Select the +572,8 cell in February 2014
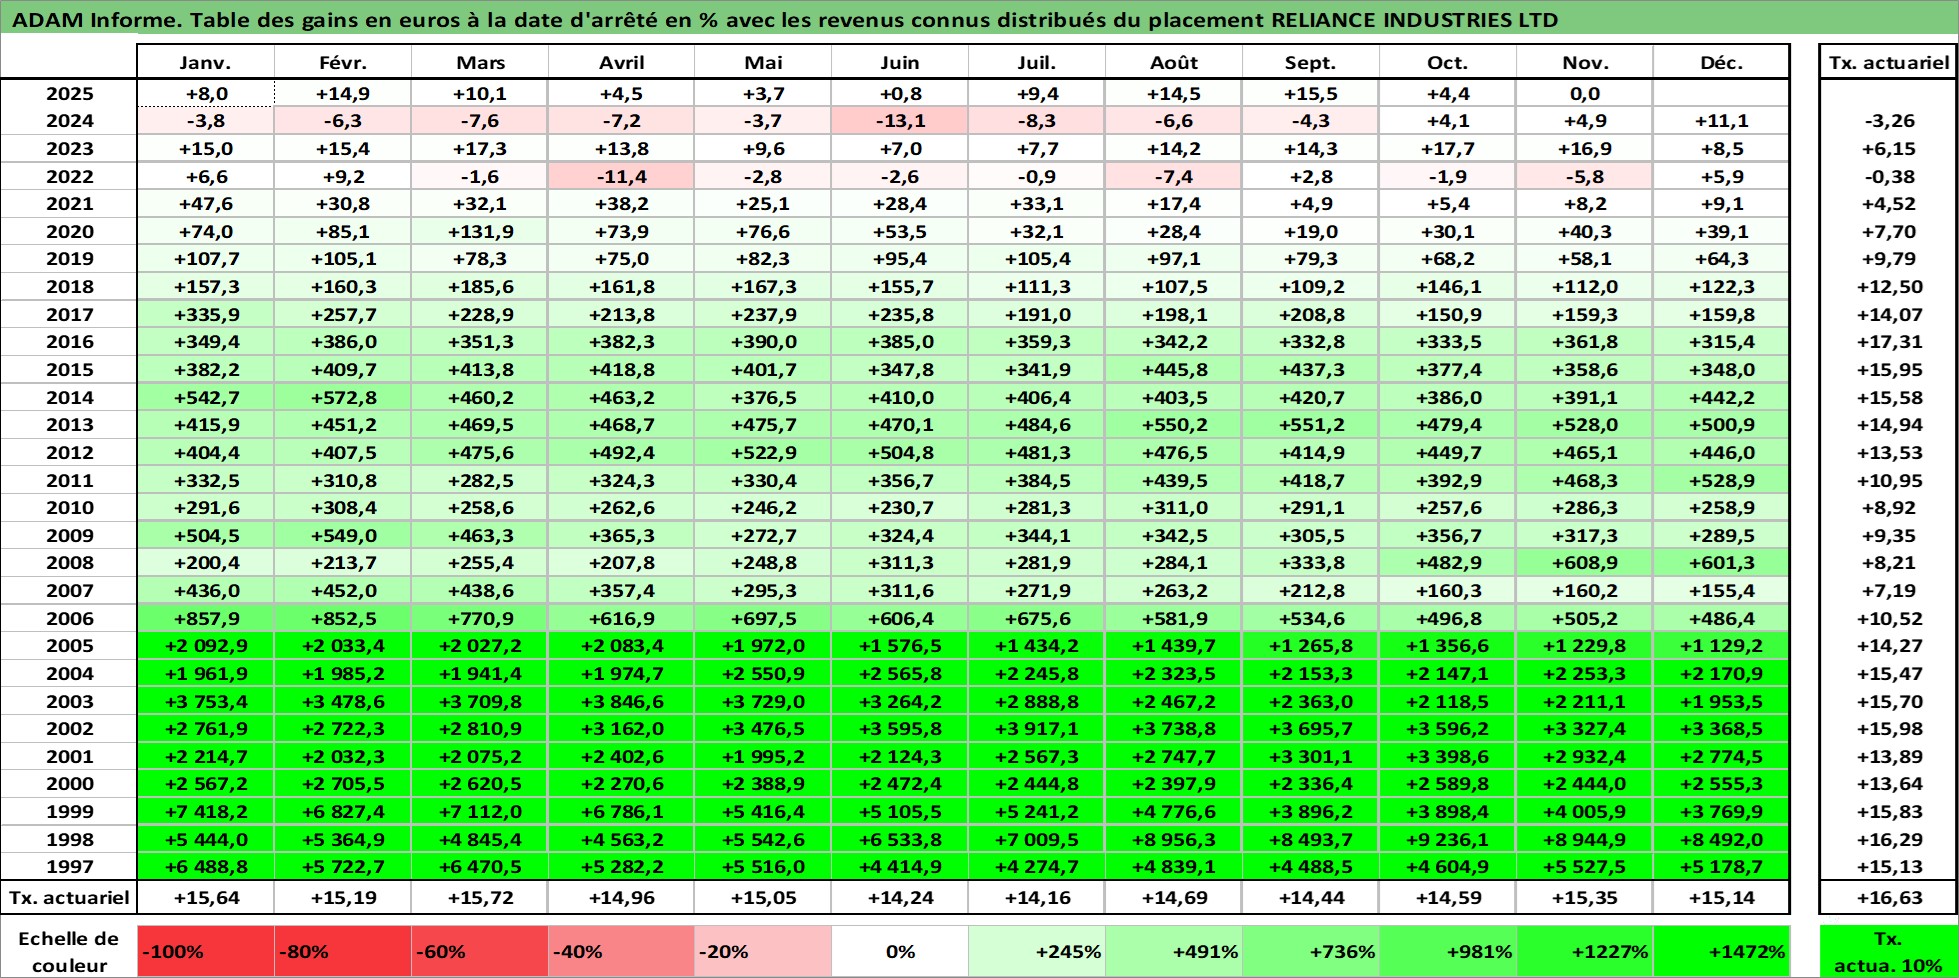The width and height of the screenshot is (1959, 978). (x=343, y=398)
